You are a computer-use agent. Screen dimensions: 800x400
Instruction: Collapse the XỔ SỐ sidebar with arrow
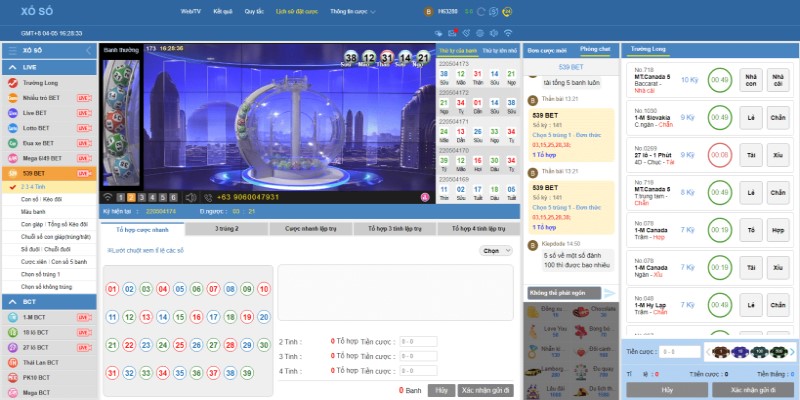[x=88, y=51]
